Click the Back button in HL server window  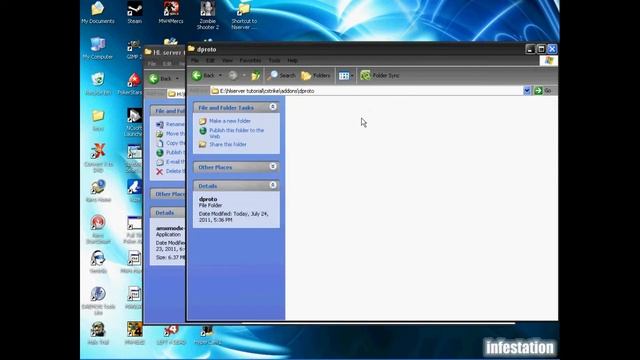(x=160, y=78)
